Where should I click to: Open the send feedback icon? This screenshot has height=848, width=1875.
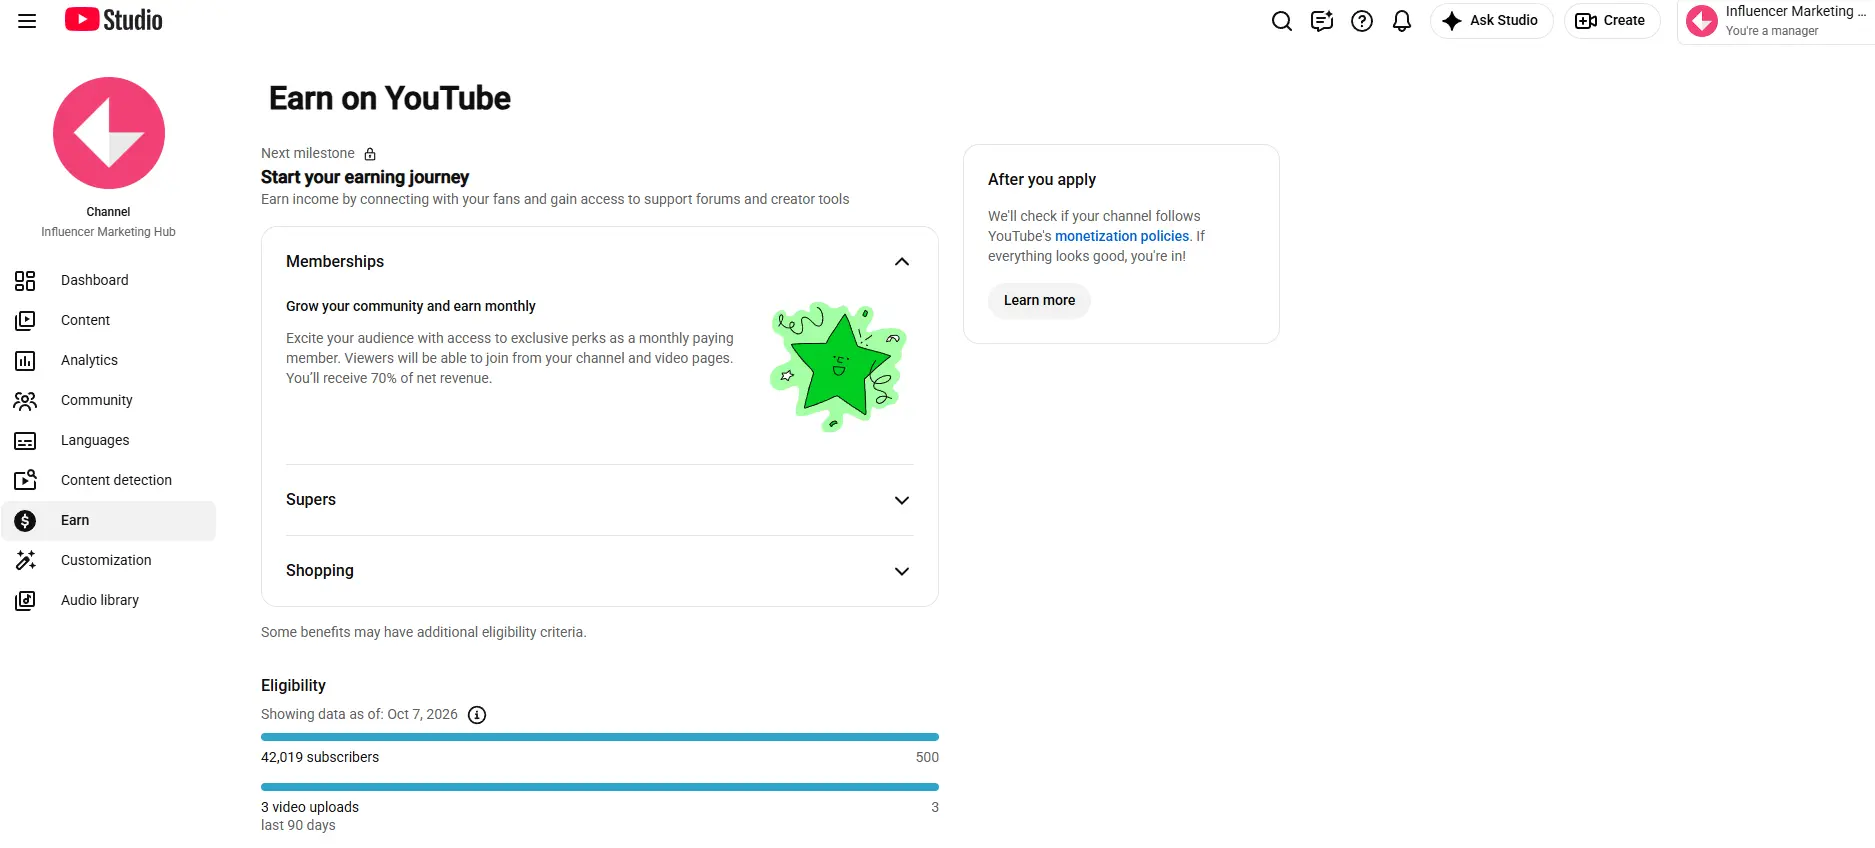(x=1322, y=21)
